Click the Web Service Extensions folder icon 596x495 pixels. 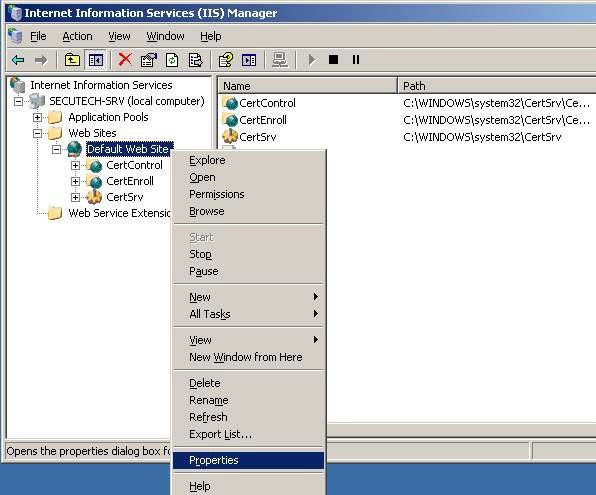[x=55, y=213]
